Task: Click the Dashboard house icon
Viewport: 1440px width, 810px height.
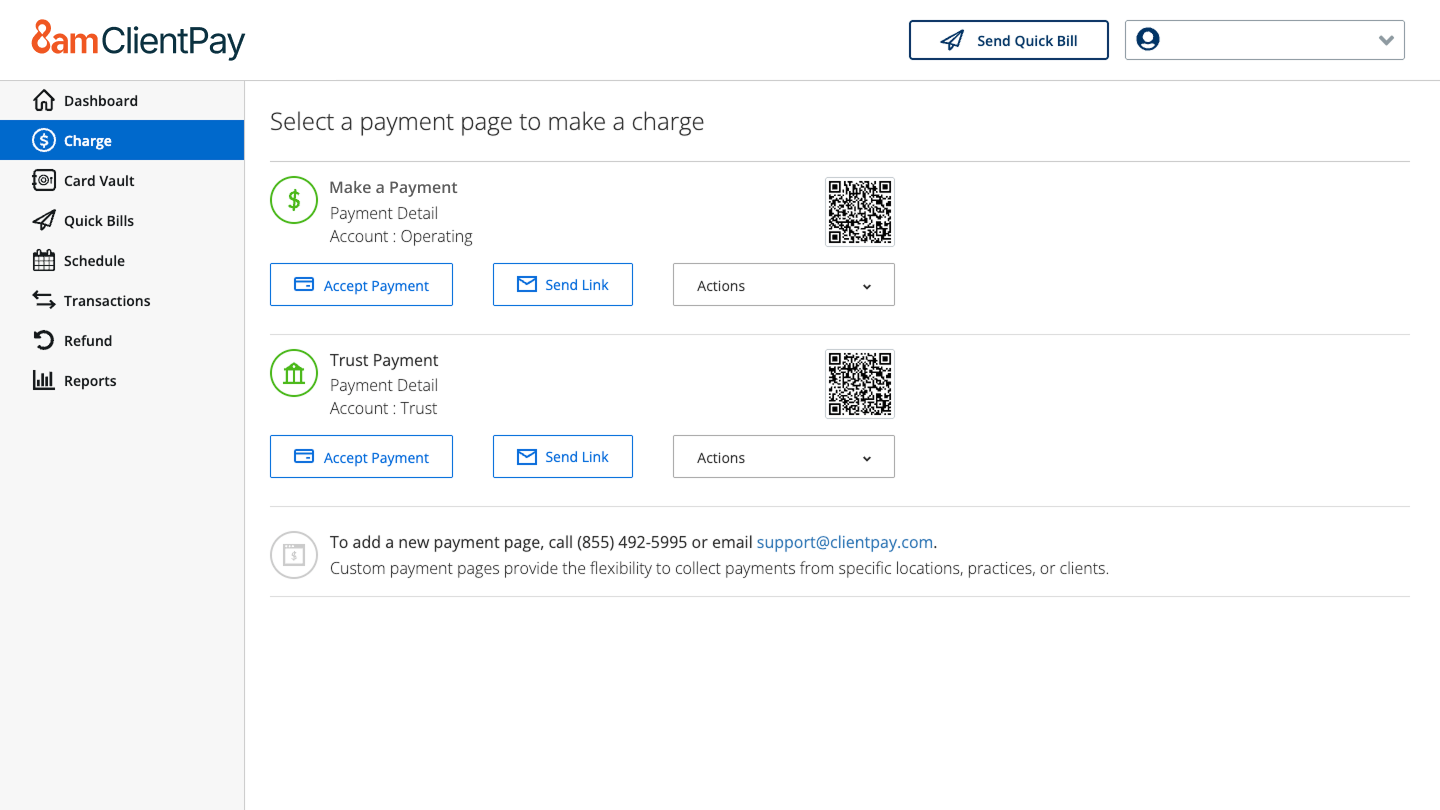Action: click(x=44, y=101)
